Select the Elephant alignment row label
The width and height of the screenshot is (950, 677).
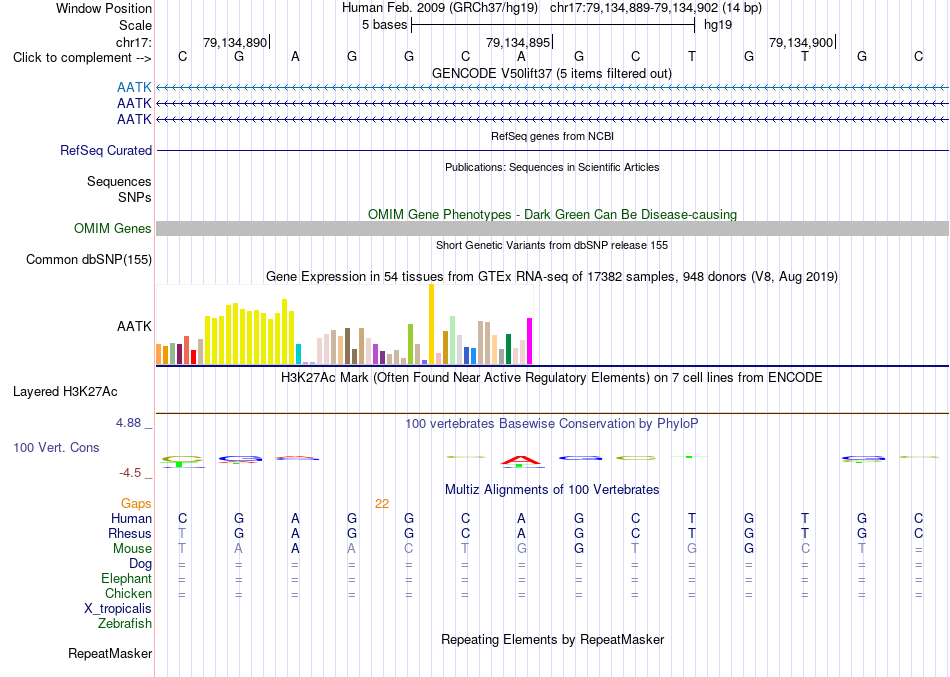click(x=126, y=579)
